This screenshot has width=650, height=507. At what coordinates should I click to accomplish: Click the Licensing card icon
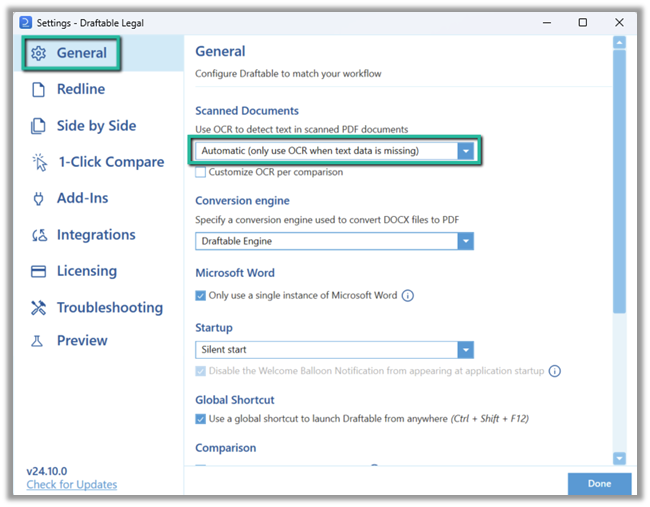[39, 271]
